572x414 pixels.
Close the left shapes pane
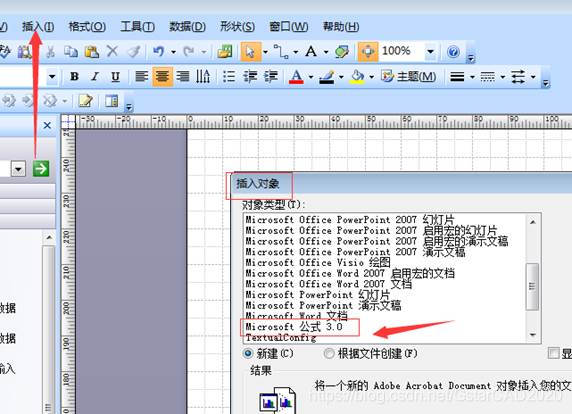[47, 125]
